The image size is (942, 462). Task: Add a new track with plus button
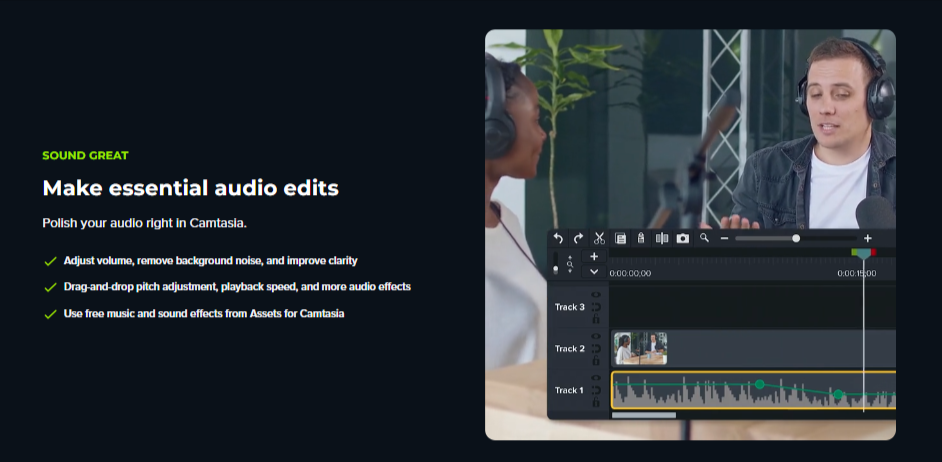click(x=594, y=257)
